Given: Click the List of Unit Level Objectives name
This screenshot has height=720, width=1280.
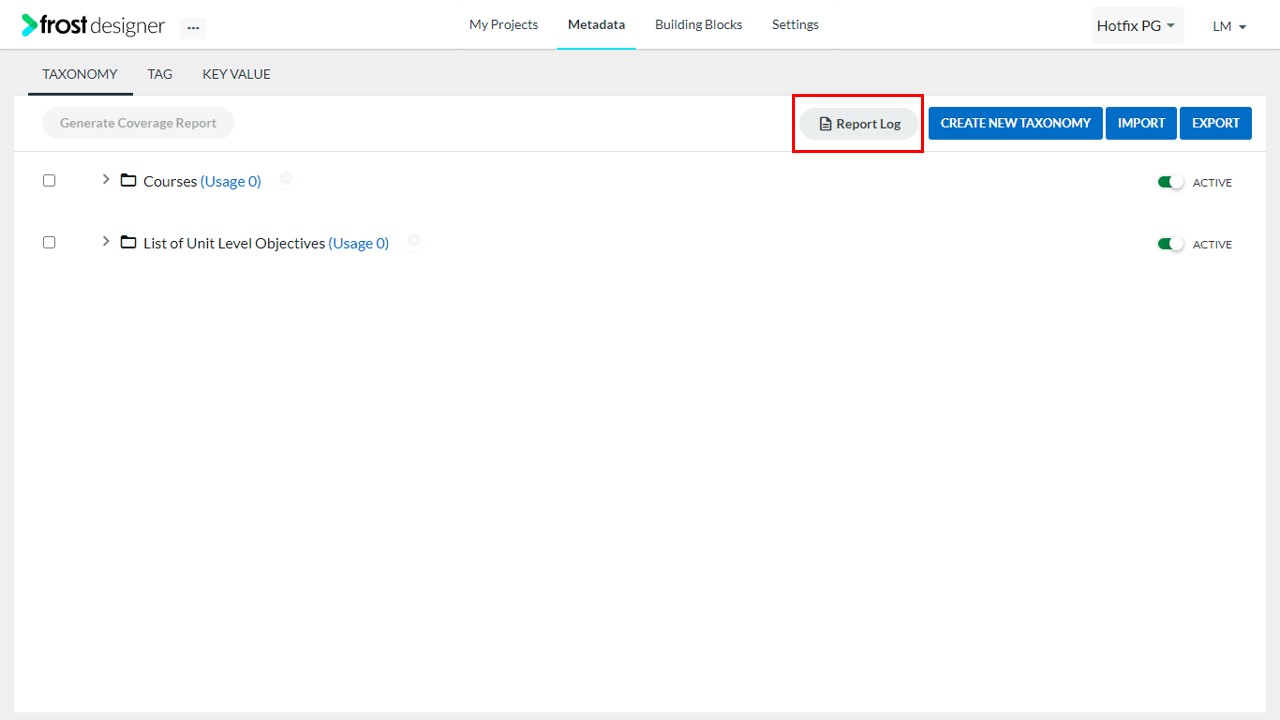Looking at the screenshot, I should coord(234,243).
